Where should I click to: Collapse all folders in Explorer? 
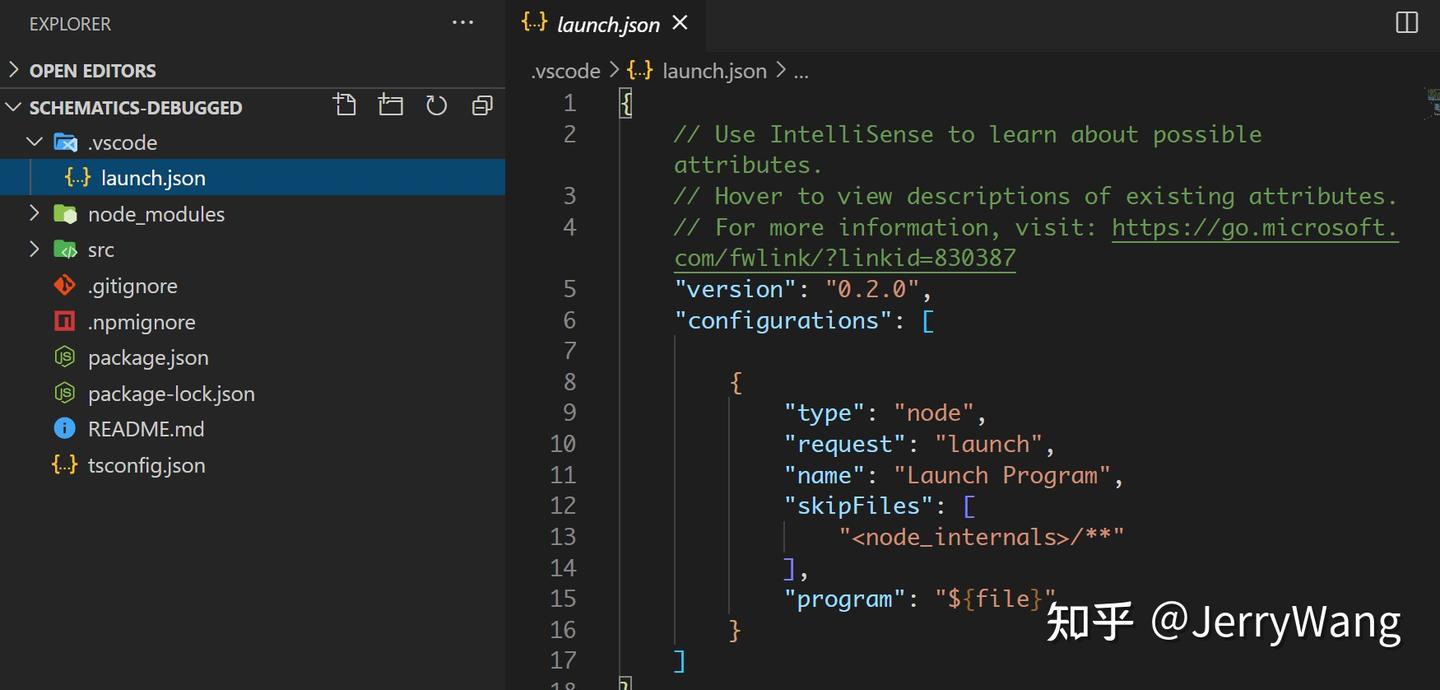482,105
